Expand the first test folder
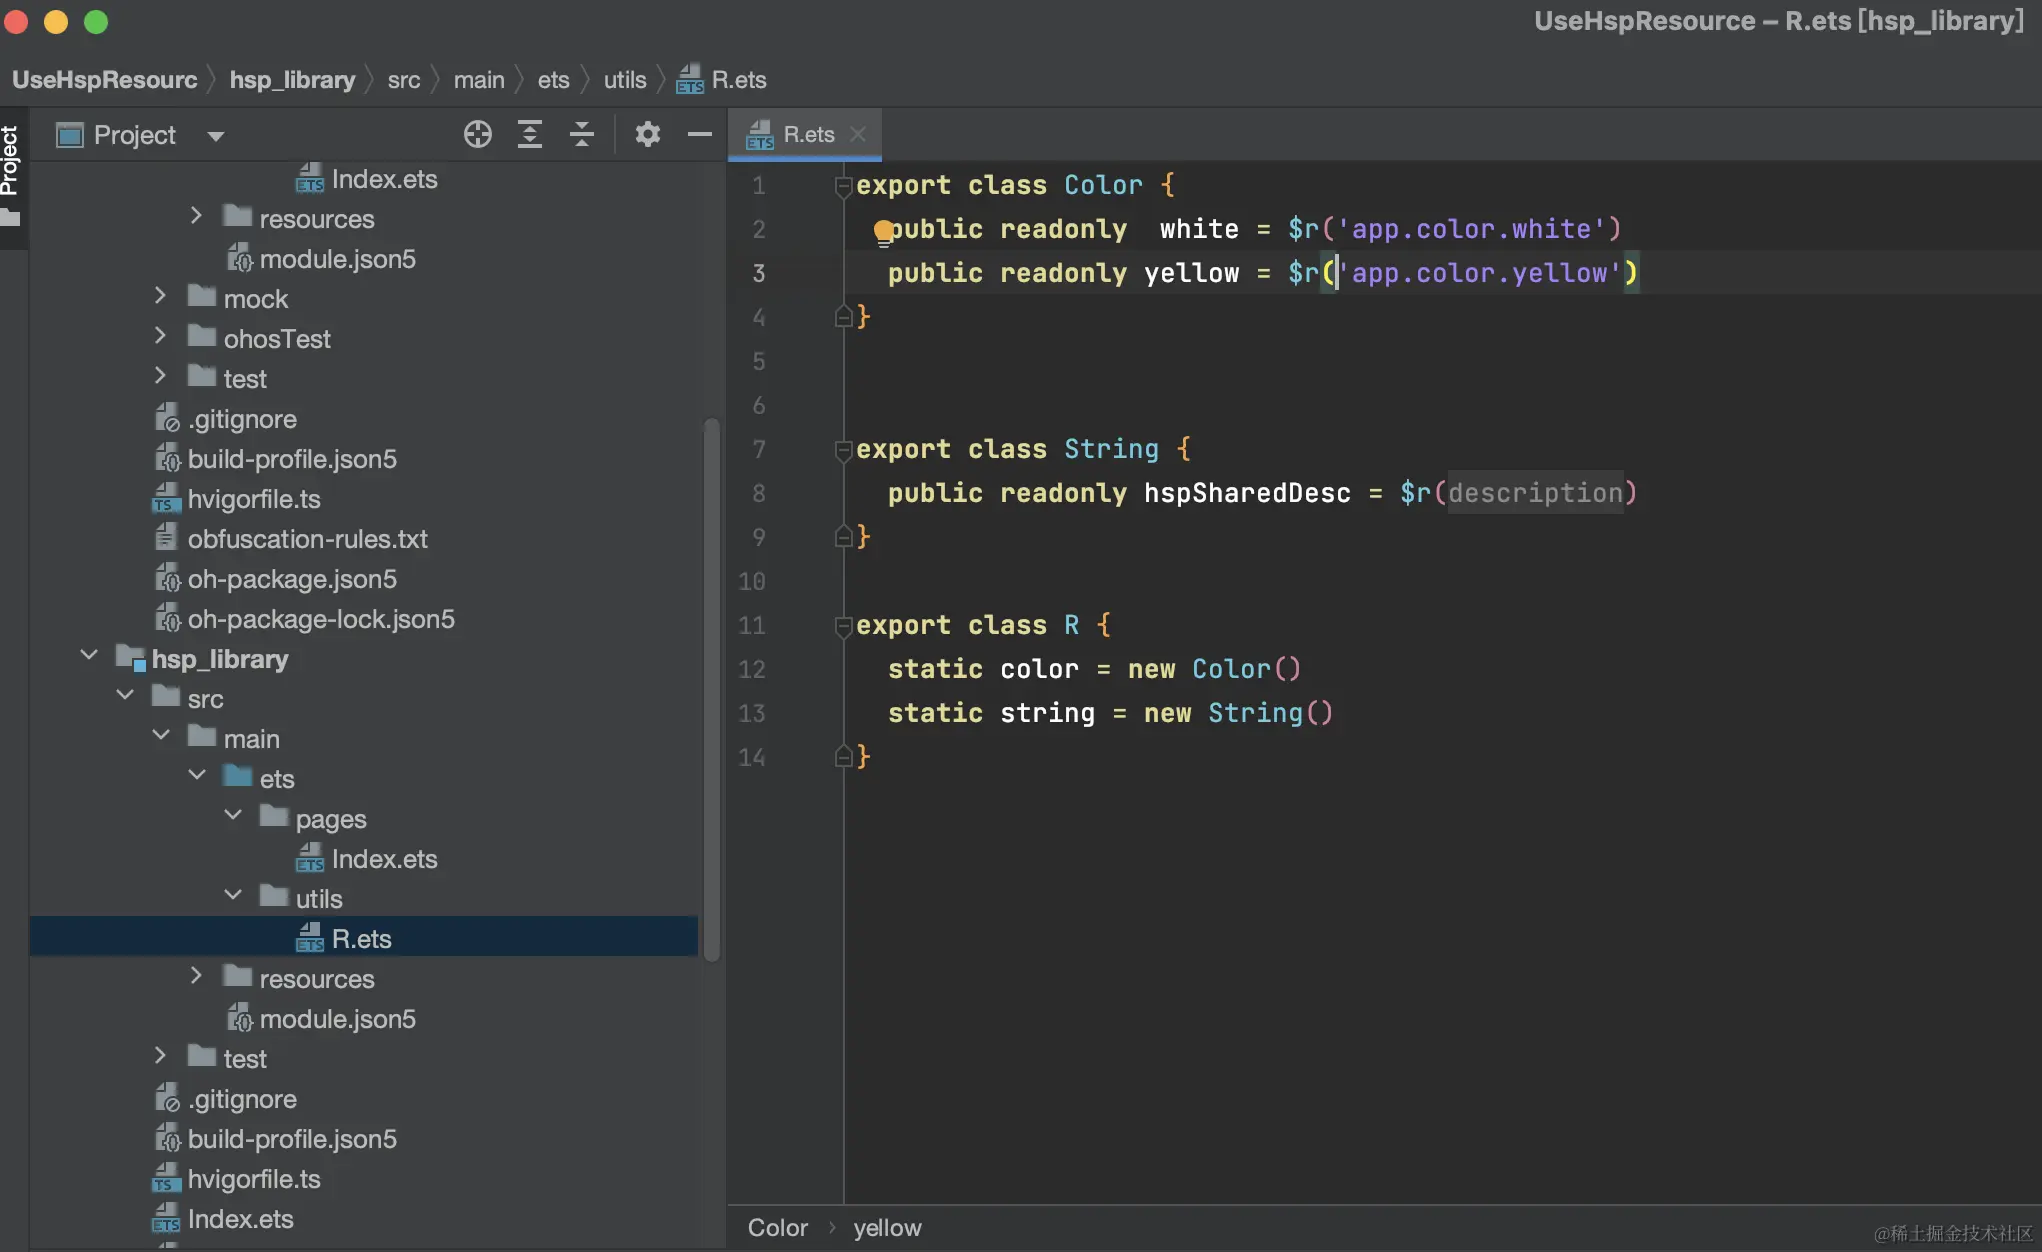Screen dimensions: 2042x1252 coord(160,376)
